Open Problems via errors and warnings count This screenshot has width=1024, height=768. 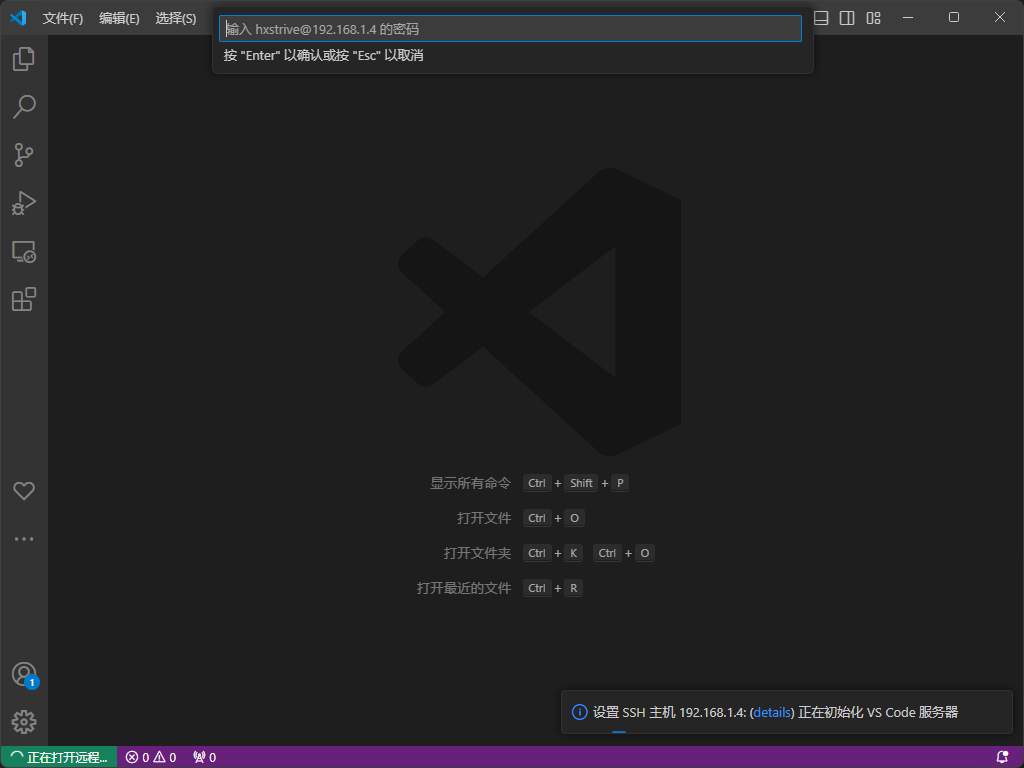coord(151,757)
